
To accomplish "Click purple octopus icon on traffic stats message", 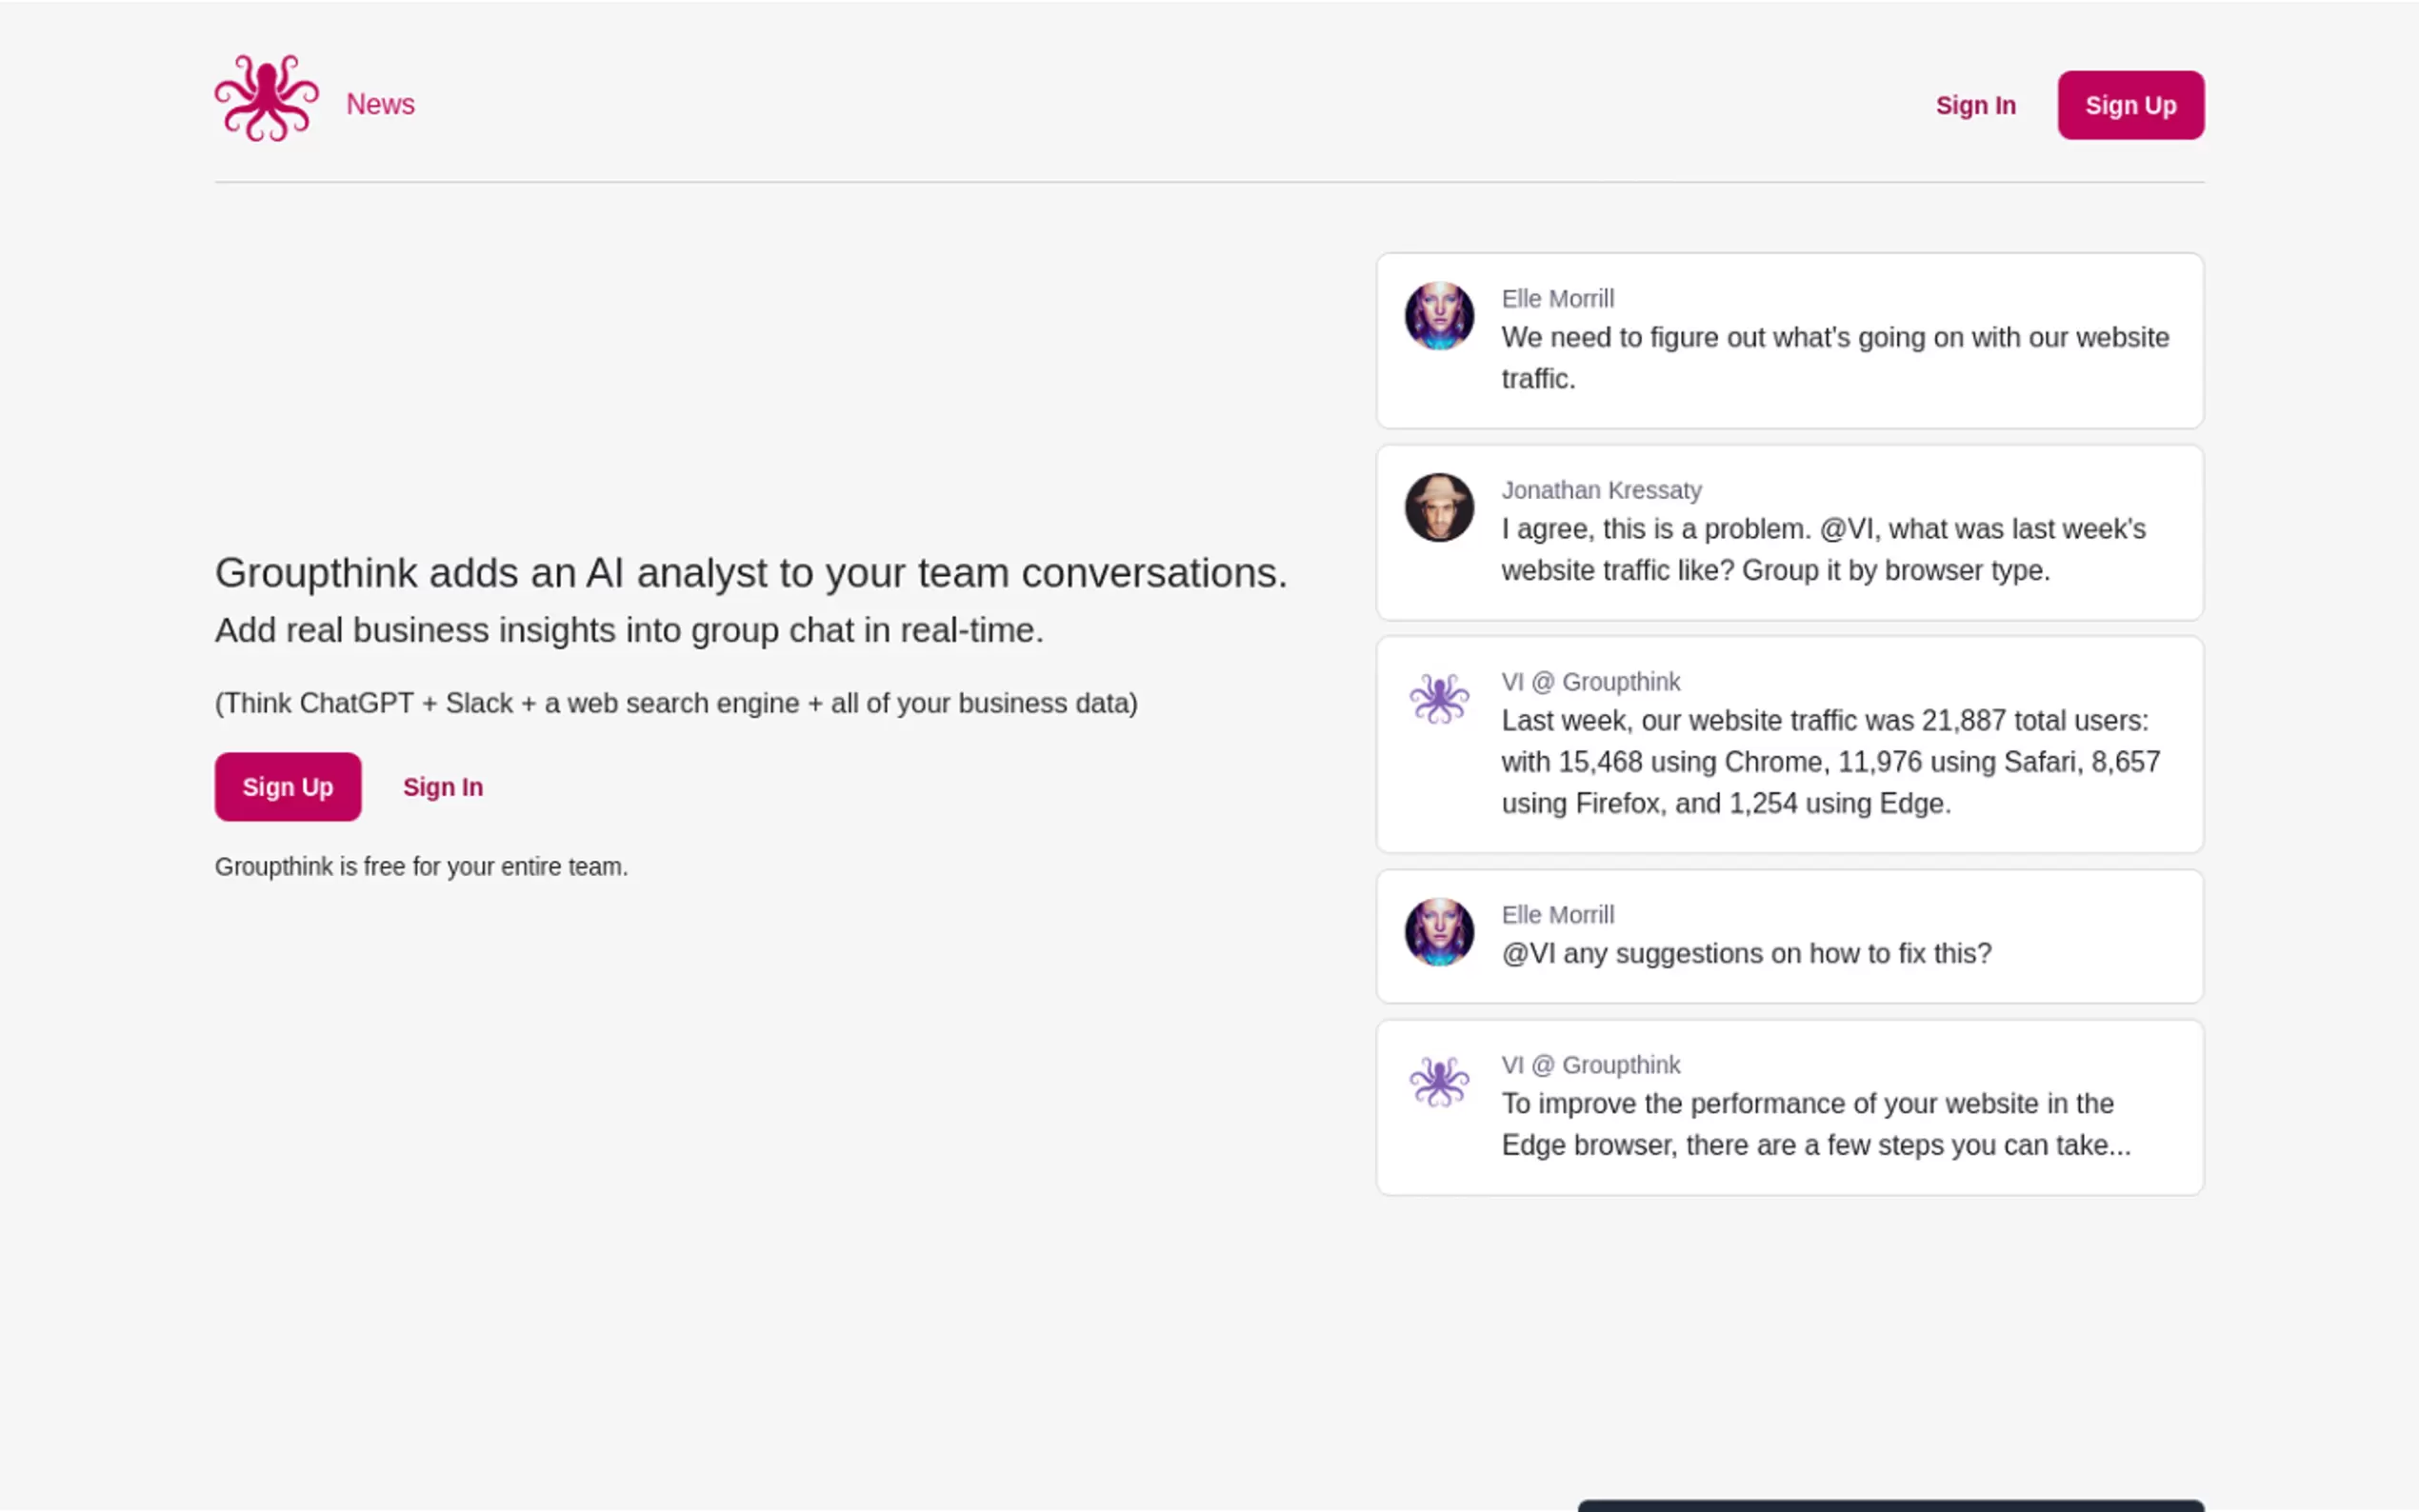I will tap(1438, 699).
